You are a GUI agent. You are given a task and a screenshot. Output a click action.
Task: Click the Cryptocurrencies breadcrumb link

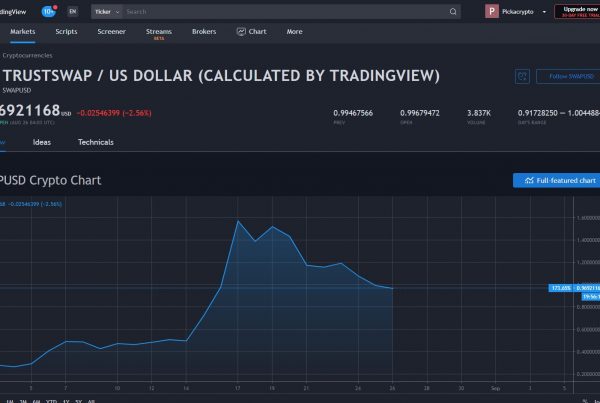pyautogui.click(x=27, y=55)
